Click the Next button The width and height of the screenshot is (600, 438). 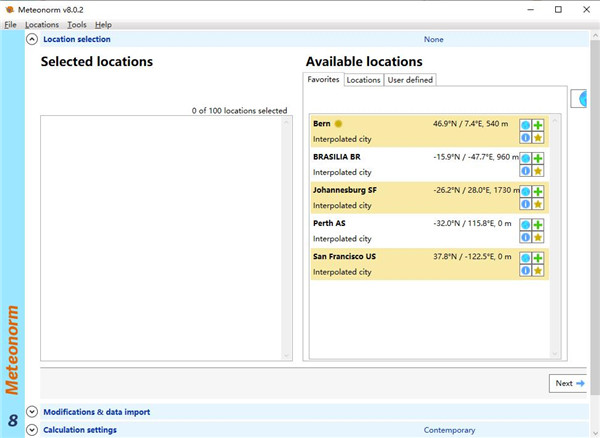pos(569,383)
